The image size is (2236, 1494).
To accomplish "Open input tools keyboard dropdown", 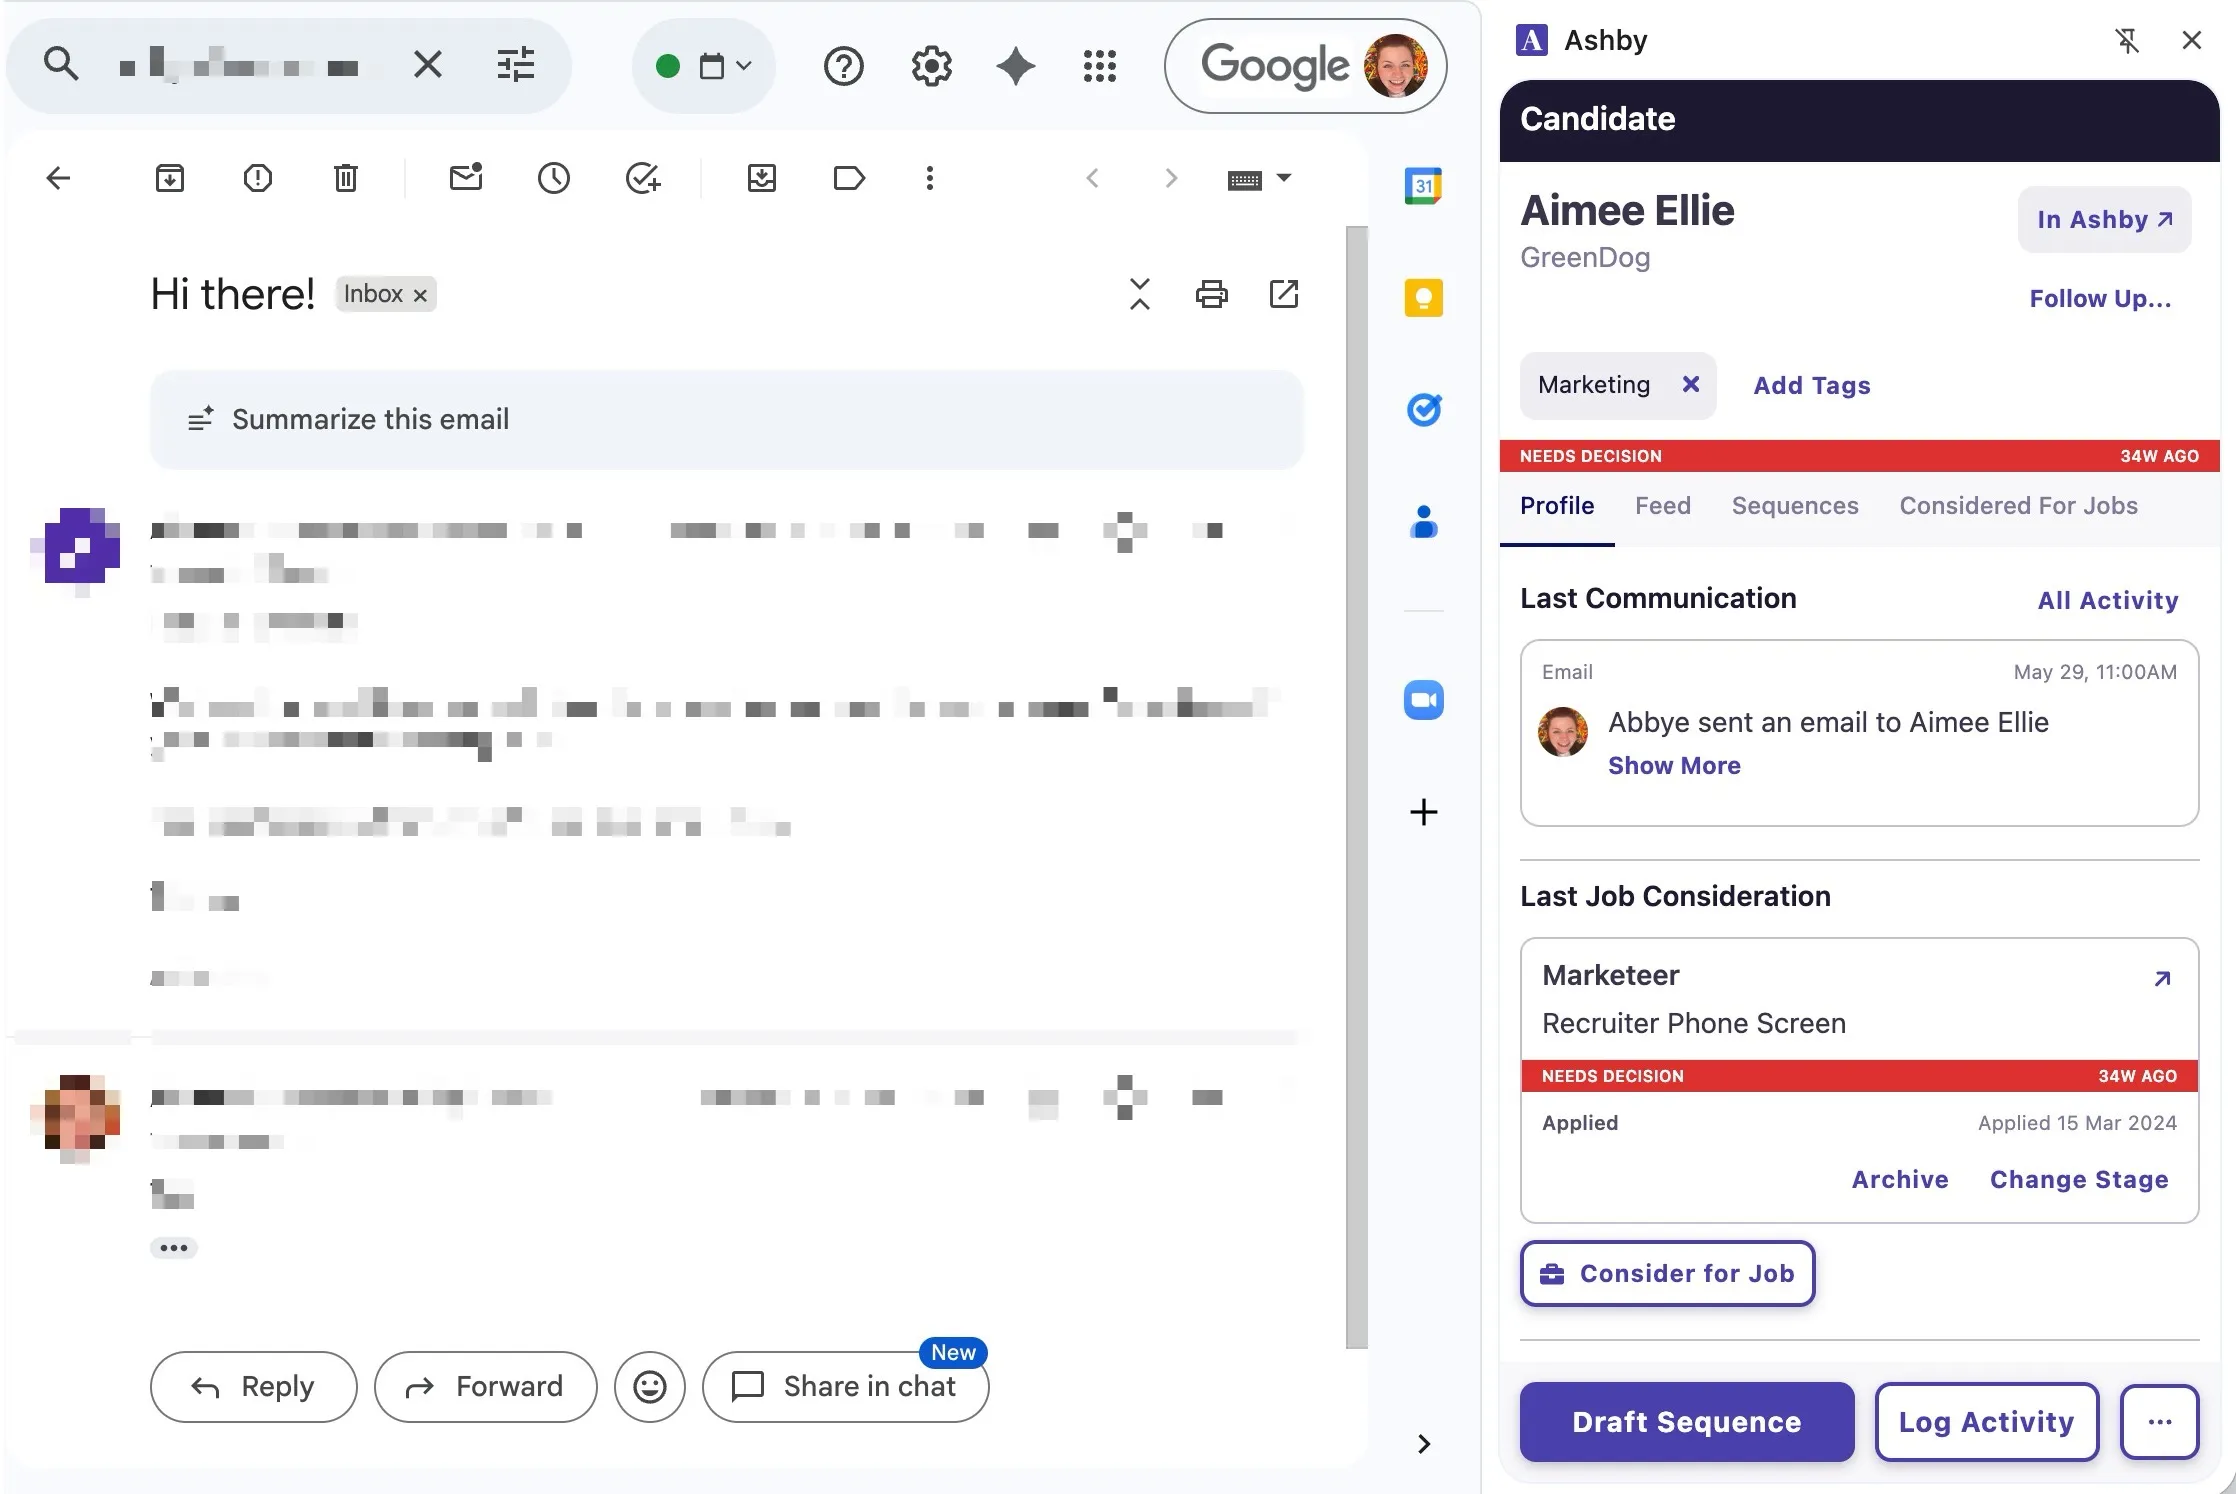I will pos(1259,179).
